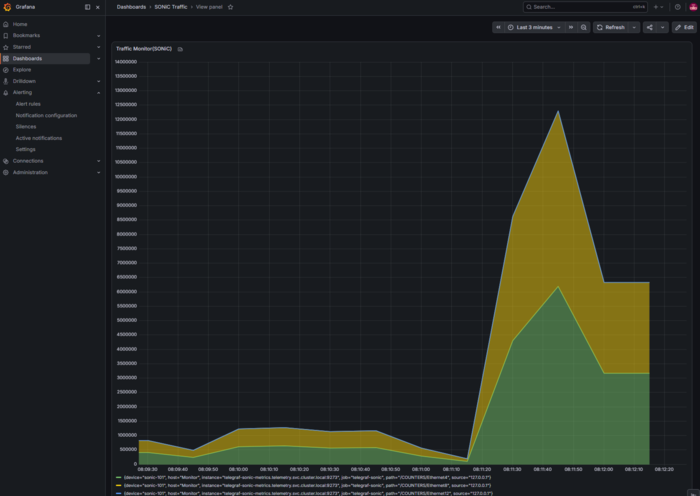
Task: Open Alert rules in the sidebar
Action: (28, 104)
